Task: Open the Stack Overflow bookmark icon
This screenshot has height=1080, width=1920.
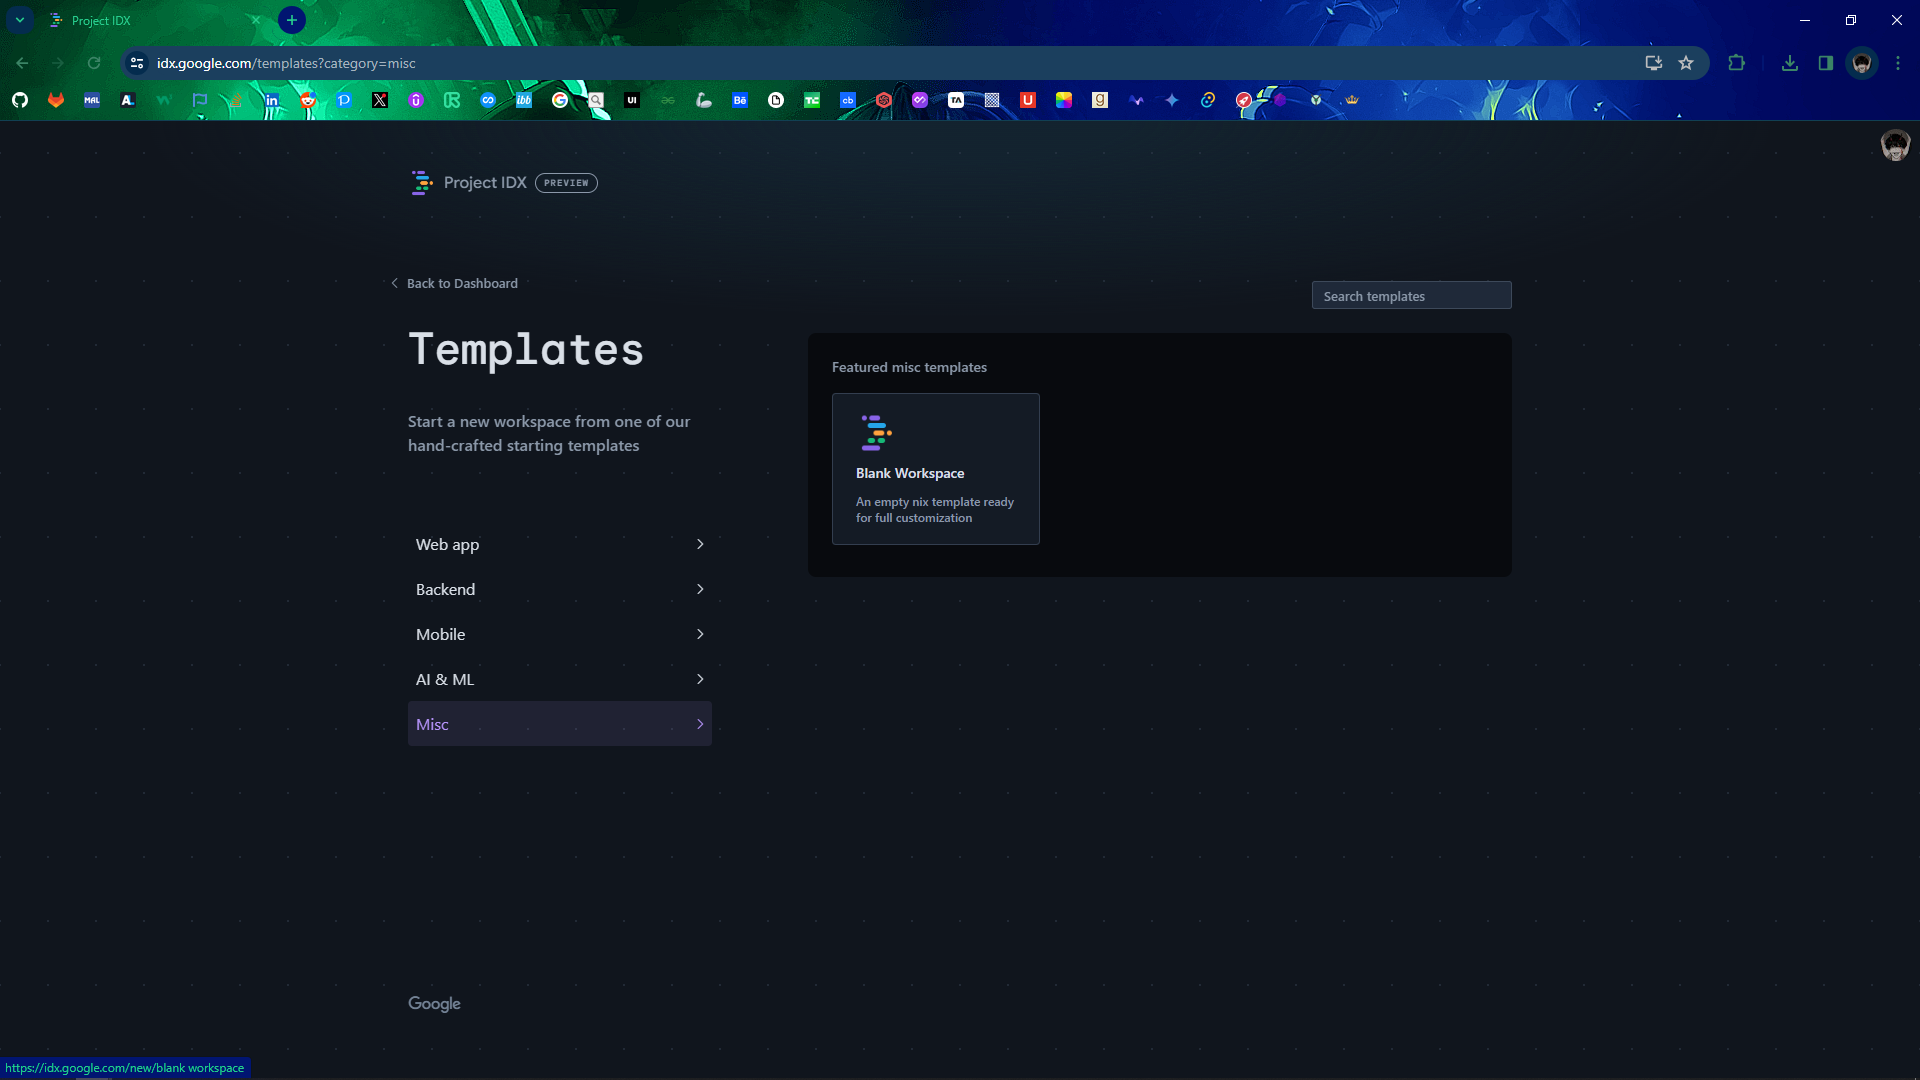Action: [x=236, y=100]
